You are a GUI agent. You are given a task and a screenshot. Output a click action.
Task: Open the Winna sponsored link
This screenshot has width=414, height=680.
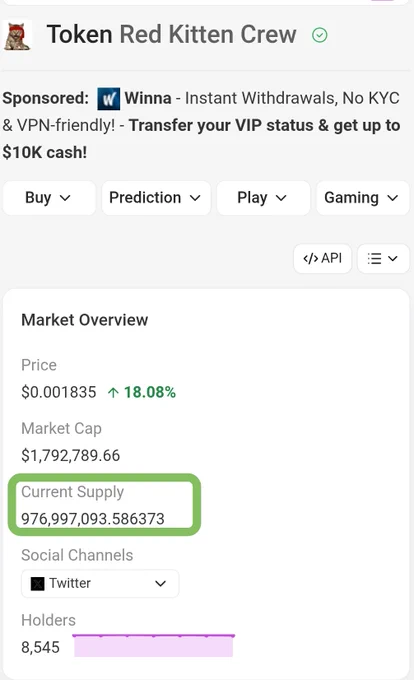coord(148,98)
